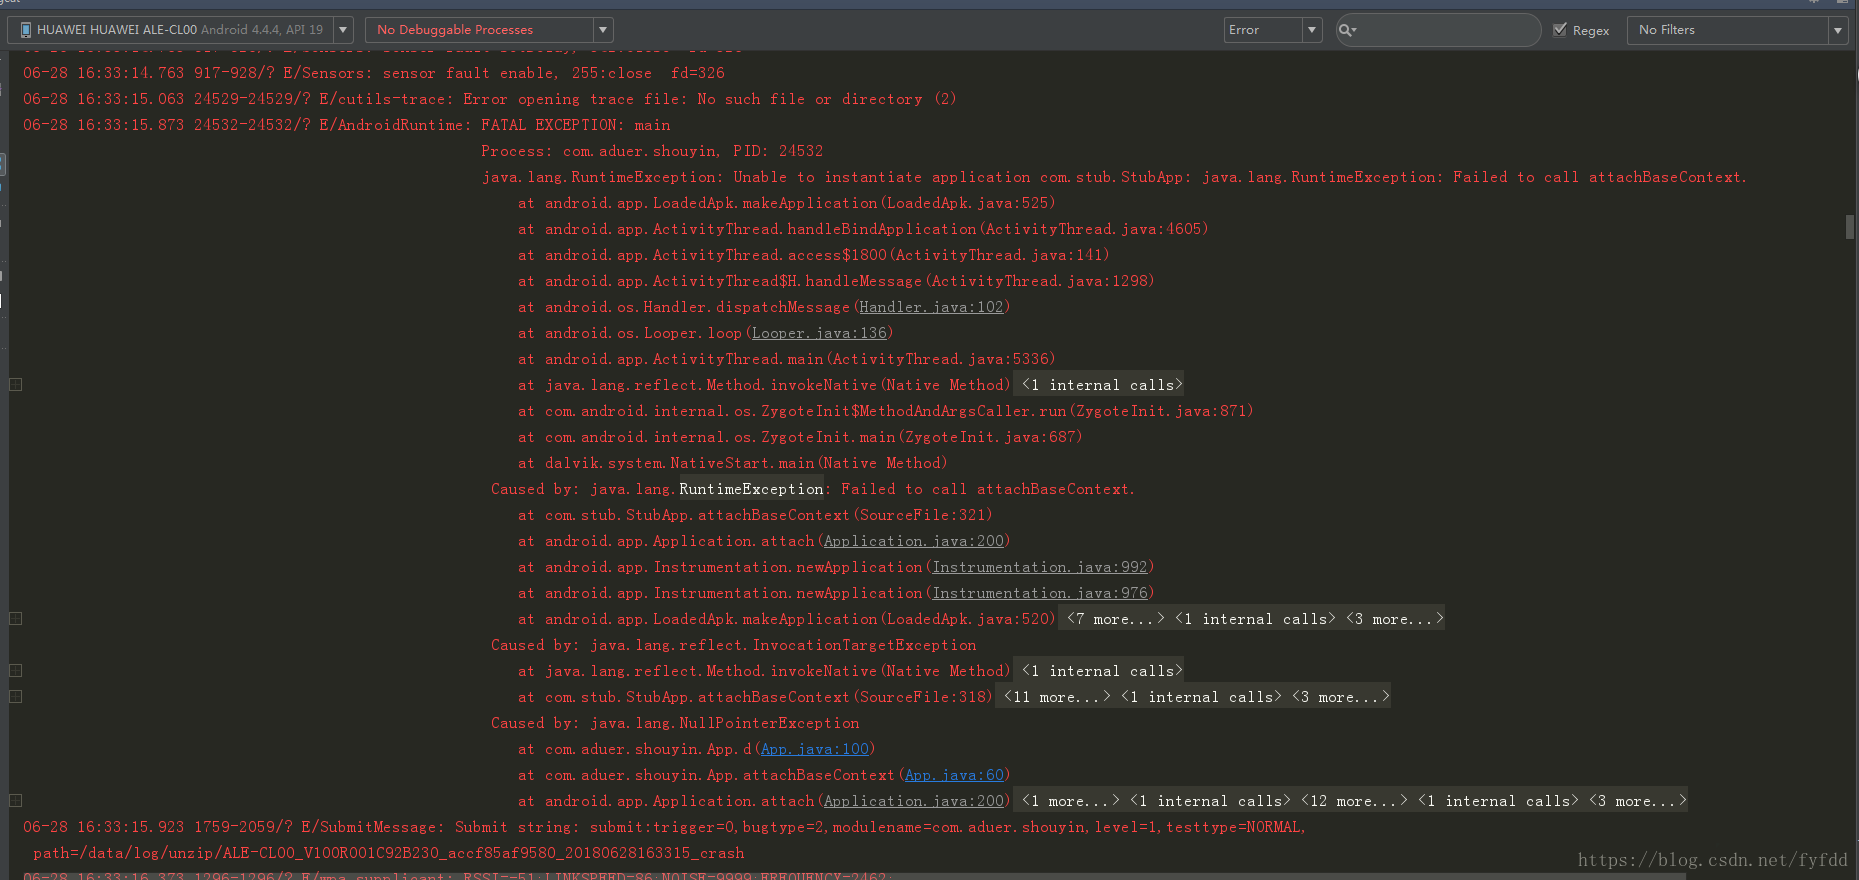Expand <1 internal calls> under InvocationTargetException invokeNative
This screenshot has width=1859, height=880.
click(x=1101, y=671)
